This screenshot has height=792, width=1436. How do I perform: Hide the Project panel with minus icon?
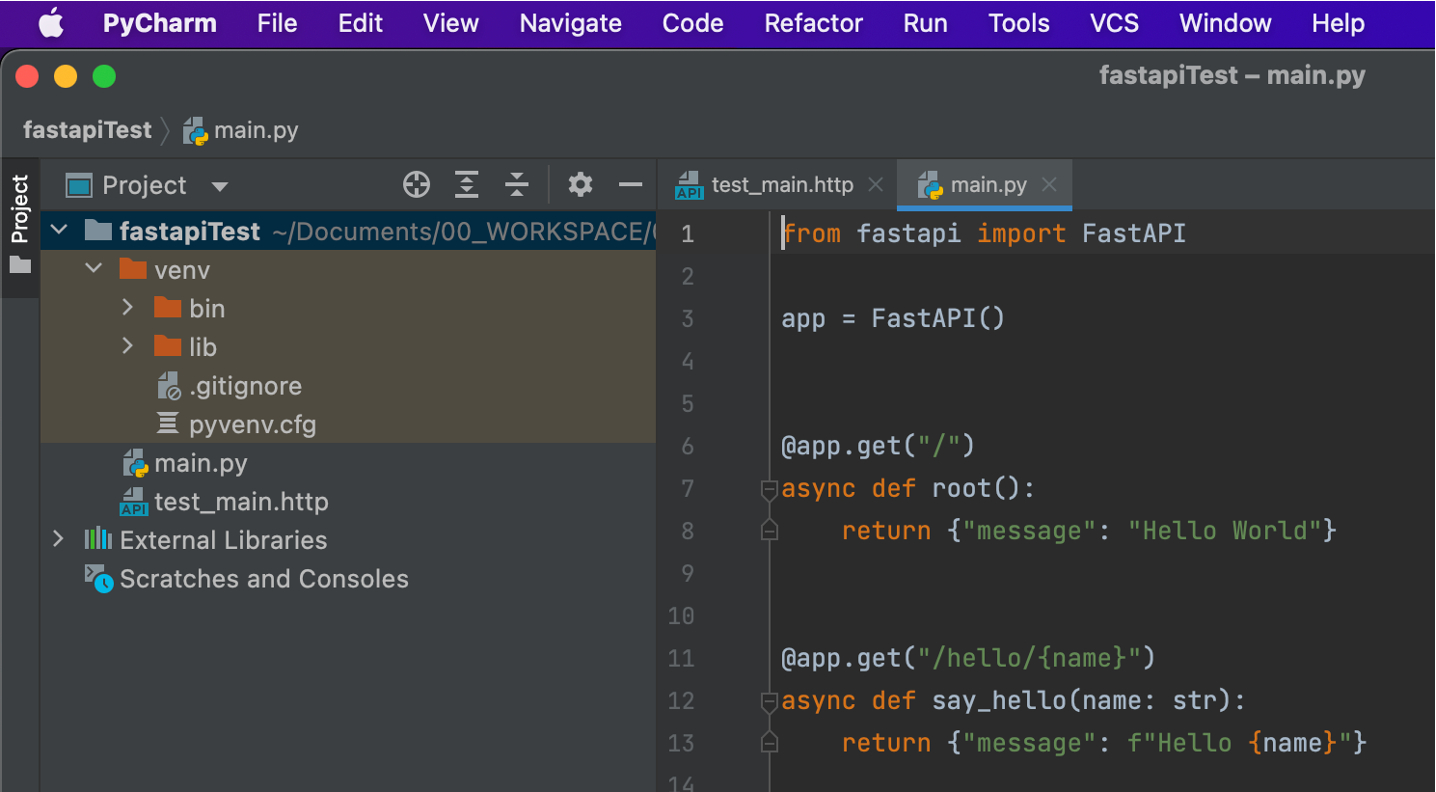[x=630, y=184]
